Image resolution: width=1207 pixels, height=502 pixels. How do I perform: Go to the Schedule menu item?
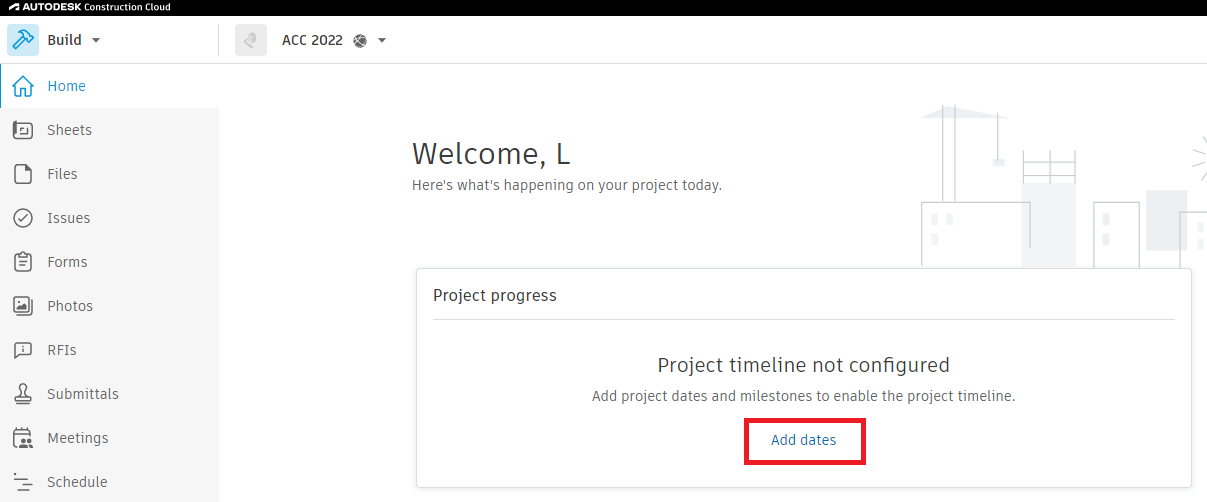pyautogui.click(x=77, y=482)
